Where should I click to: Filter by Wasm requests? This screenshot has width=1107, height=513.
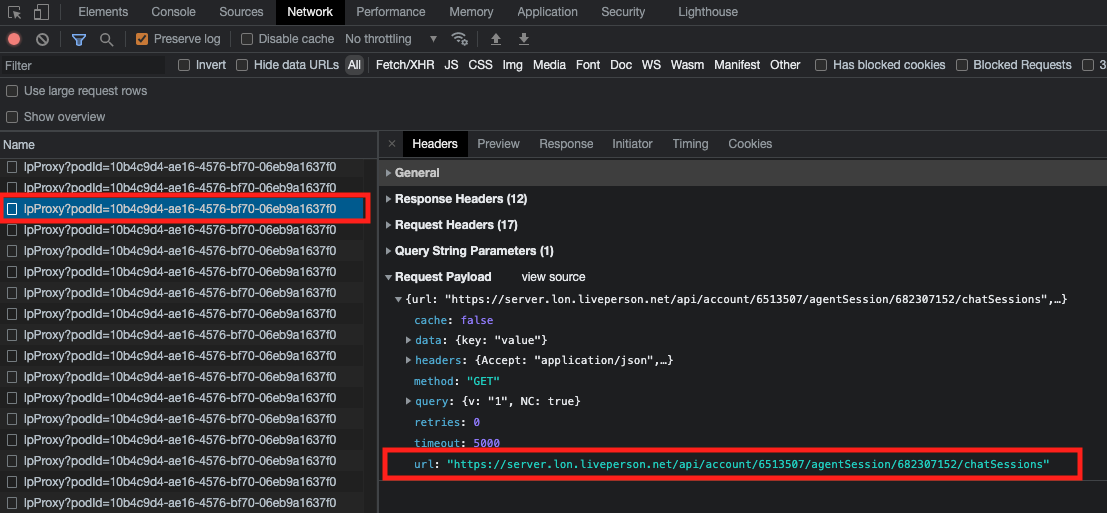click(687, 65)
